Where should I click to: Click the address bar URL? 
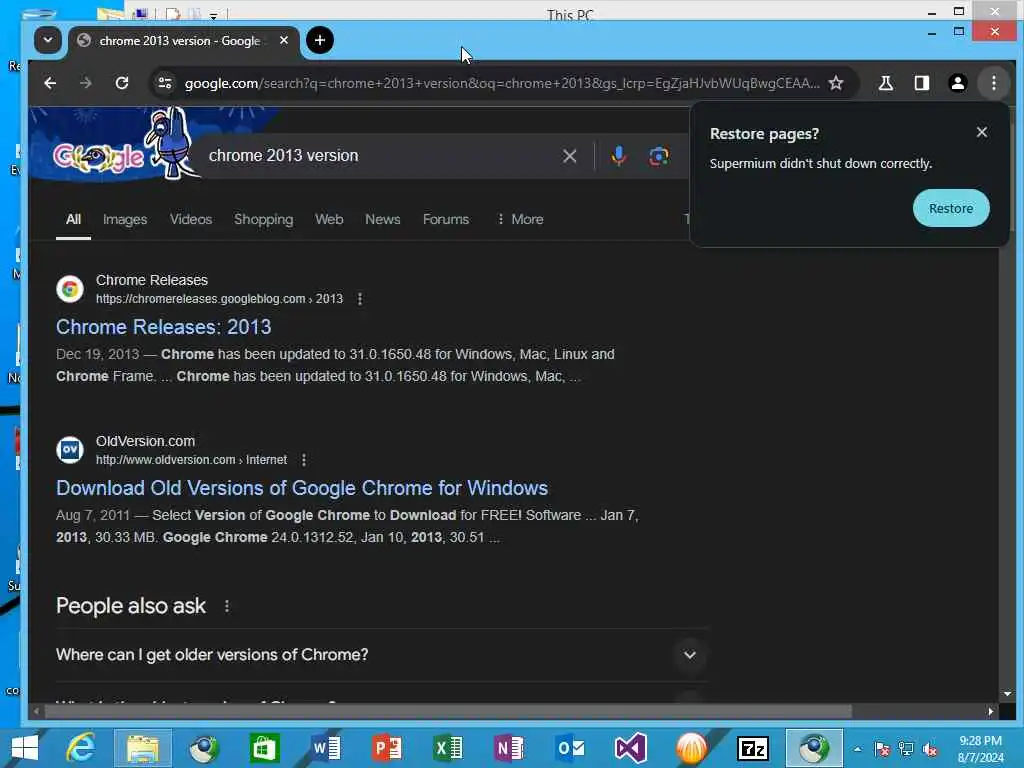click(502, 83)
